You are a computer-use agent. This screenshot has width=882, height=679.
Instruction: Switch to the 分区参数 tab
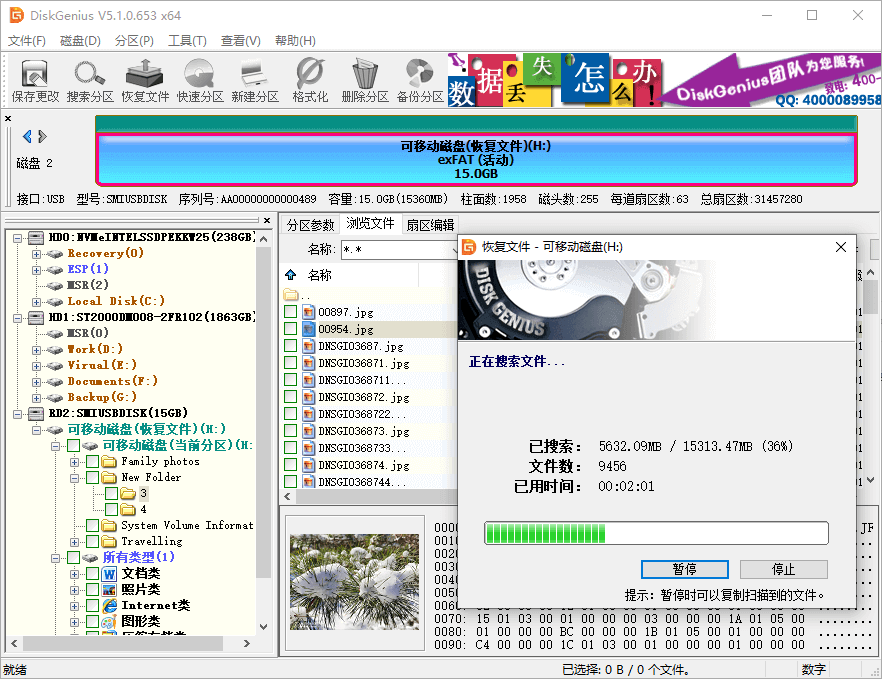click(x=310, y=225)
